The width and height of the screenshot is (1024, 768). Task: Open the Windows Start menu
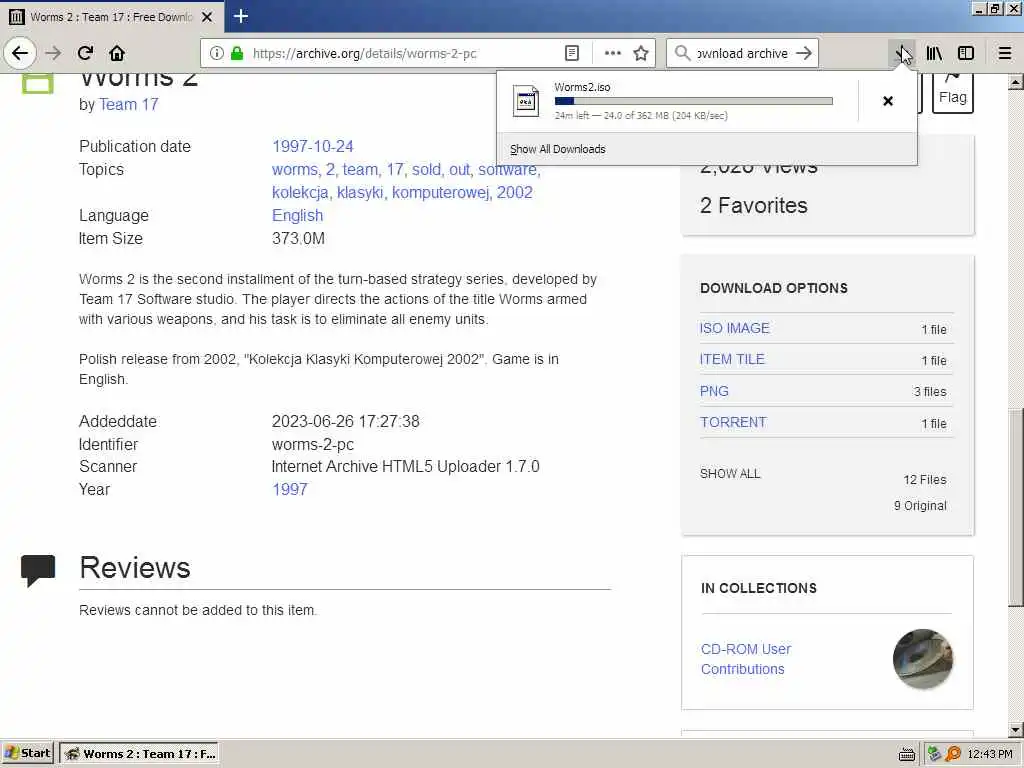pyautogui.click(x=29, y=754)
